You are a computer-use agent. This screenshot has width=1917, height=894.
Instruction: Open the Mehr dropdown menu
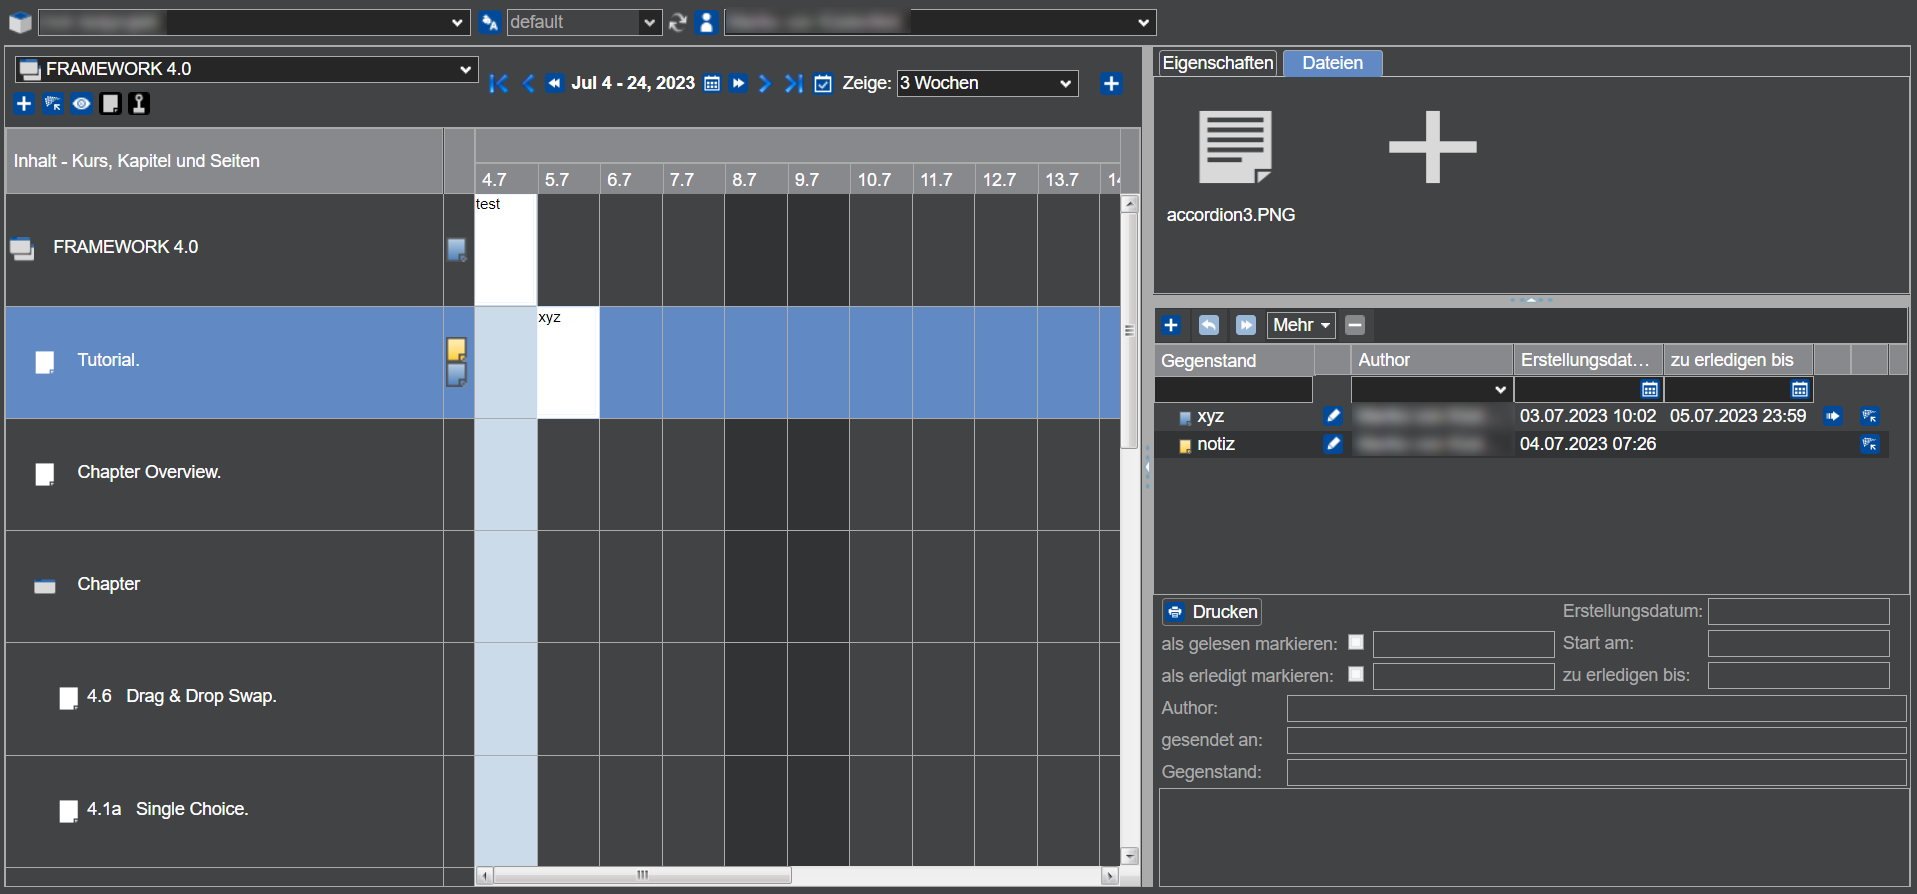pyautogui.click(x=1301, y=325)
